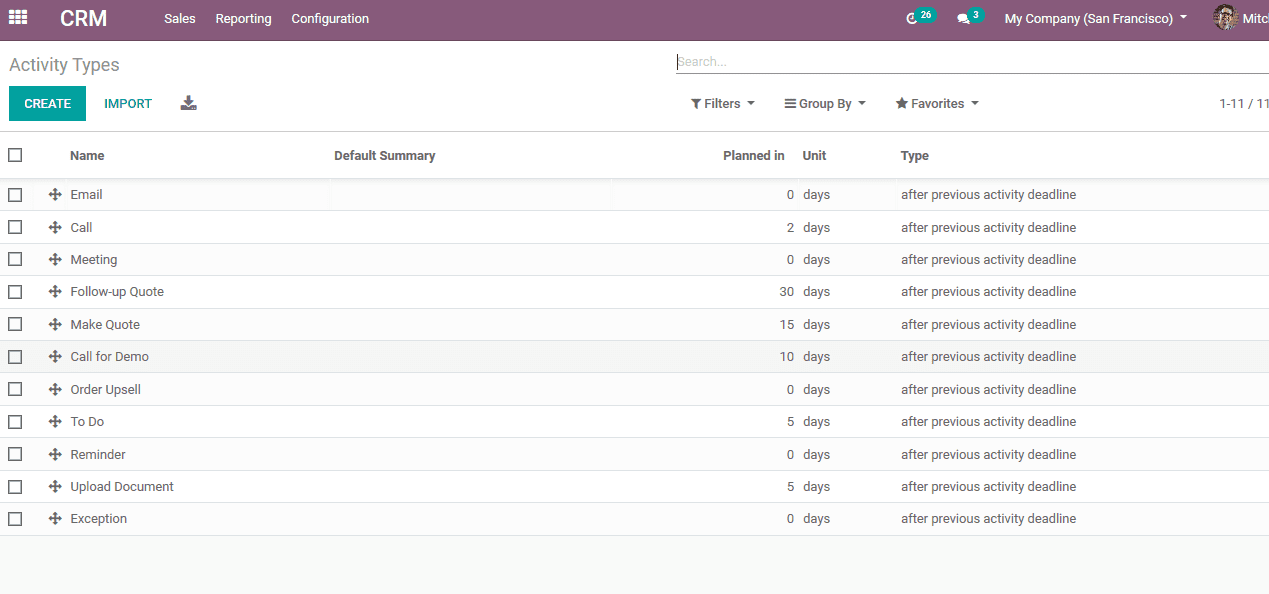Open the Call for Demo activity type
Image resolution: width=1269 pixels, height=594 pixels.
(109, 357)
